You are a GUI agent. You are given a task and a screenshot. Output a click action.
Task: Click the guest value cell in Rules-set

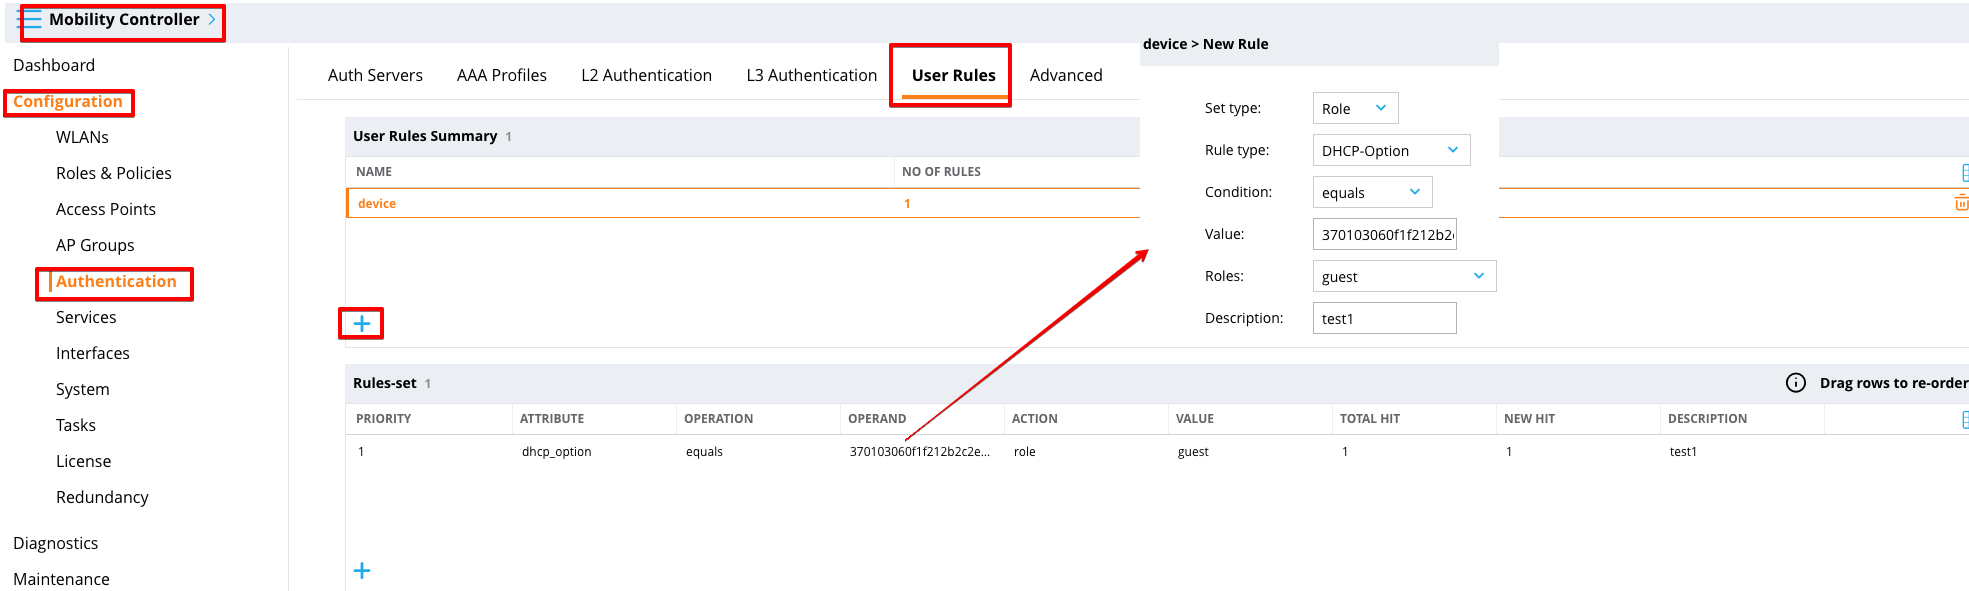click(1193, 452)
